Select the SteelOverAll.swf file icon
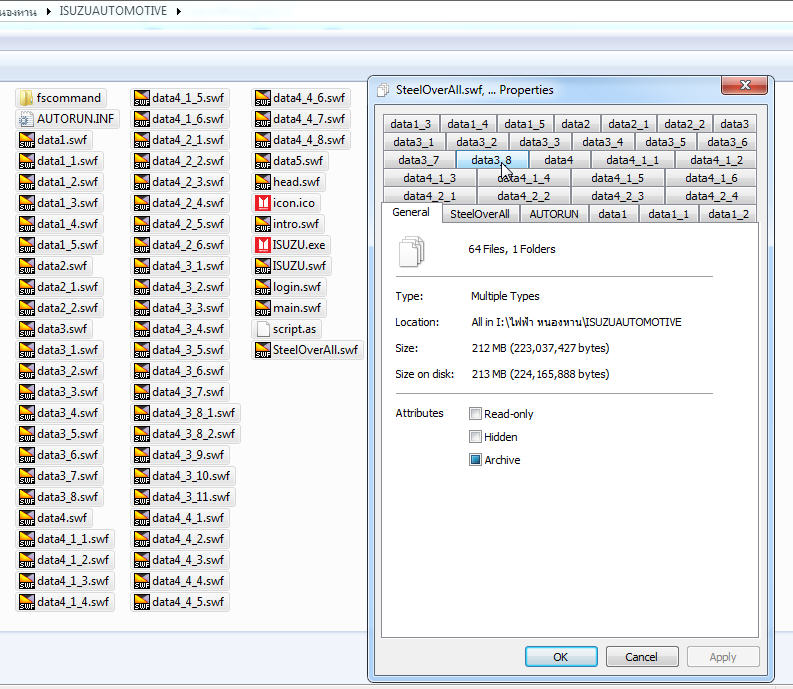The width and height of the screenshot is (793, 689). (x=262, y=350)
